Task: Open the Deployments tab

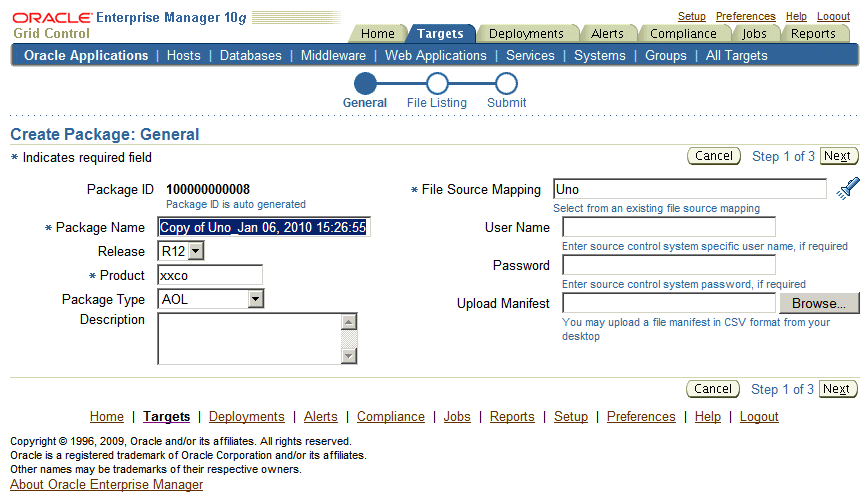Action: (x=526, y=34)
